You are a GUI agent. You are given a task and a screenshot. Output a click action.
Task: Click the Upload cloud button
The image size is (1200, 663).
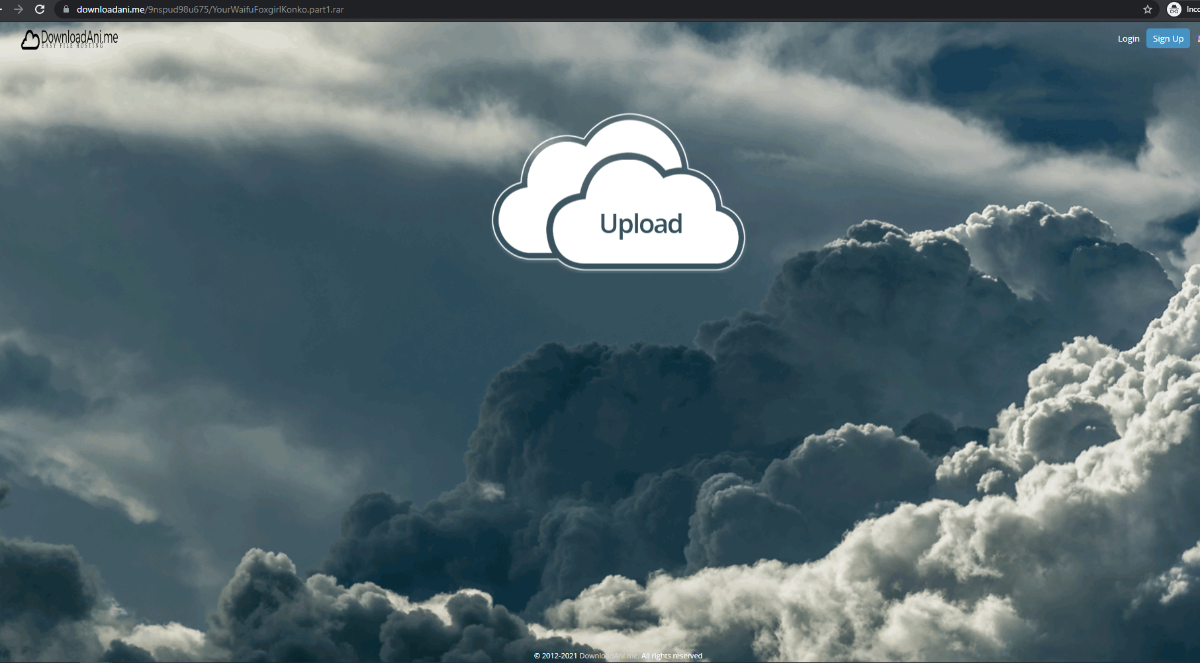(x=641, y=224)
